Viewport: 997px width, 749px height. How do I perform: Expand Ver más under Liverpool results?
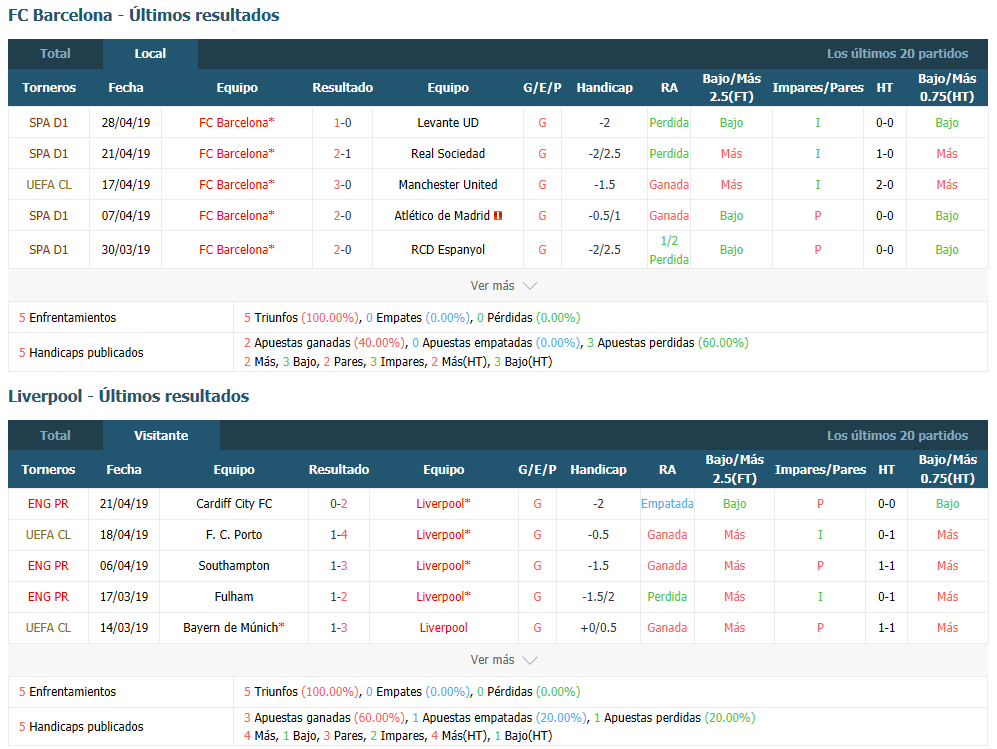click(x=504, y=660)
